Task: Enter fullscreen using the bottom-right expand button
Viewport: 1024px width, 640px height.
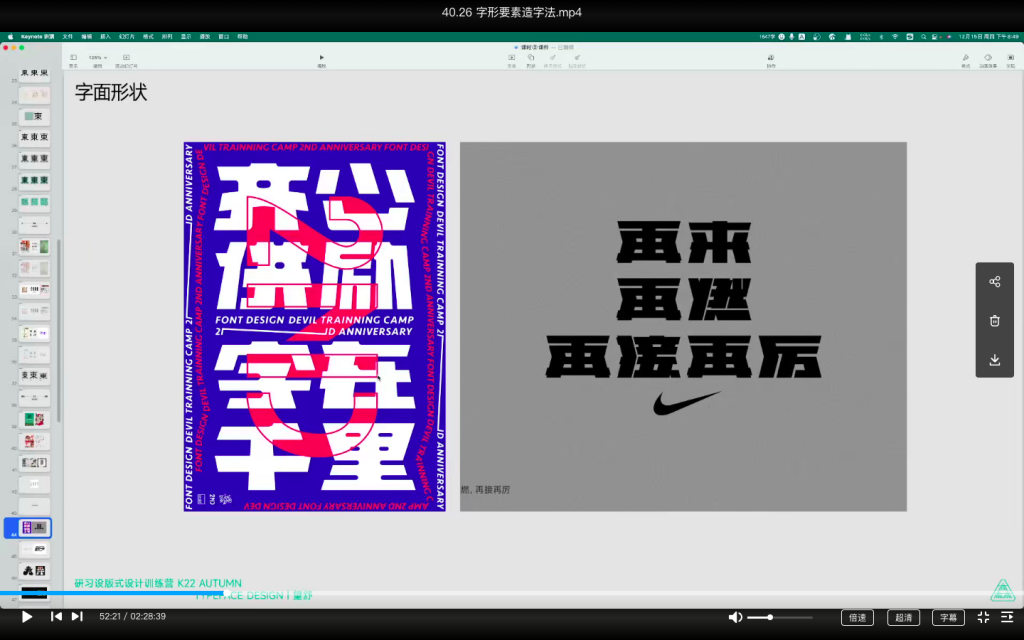Action: pos(983,618)
